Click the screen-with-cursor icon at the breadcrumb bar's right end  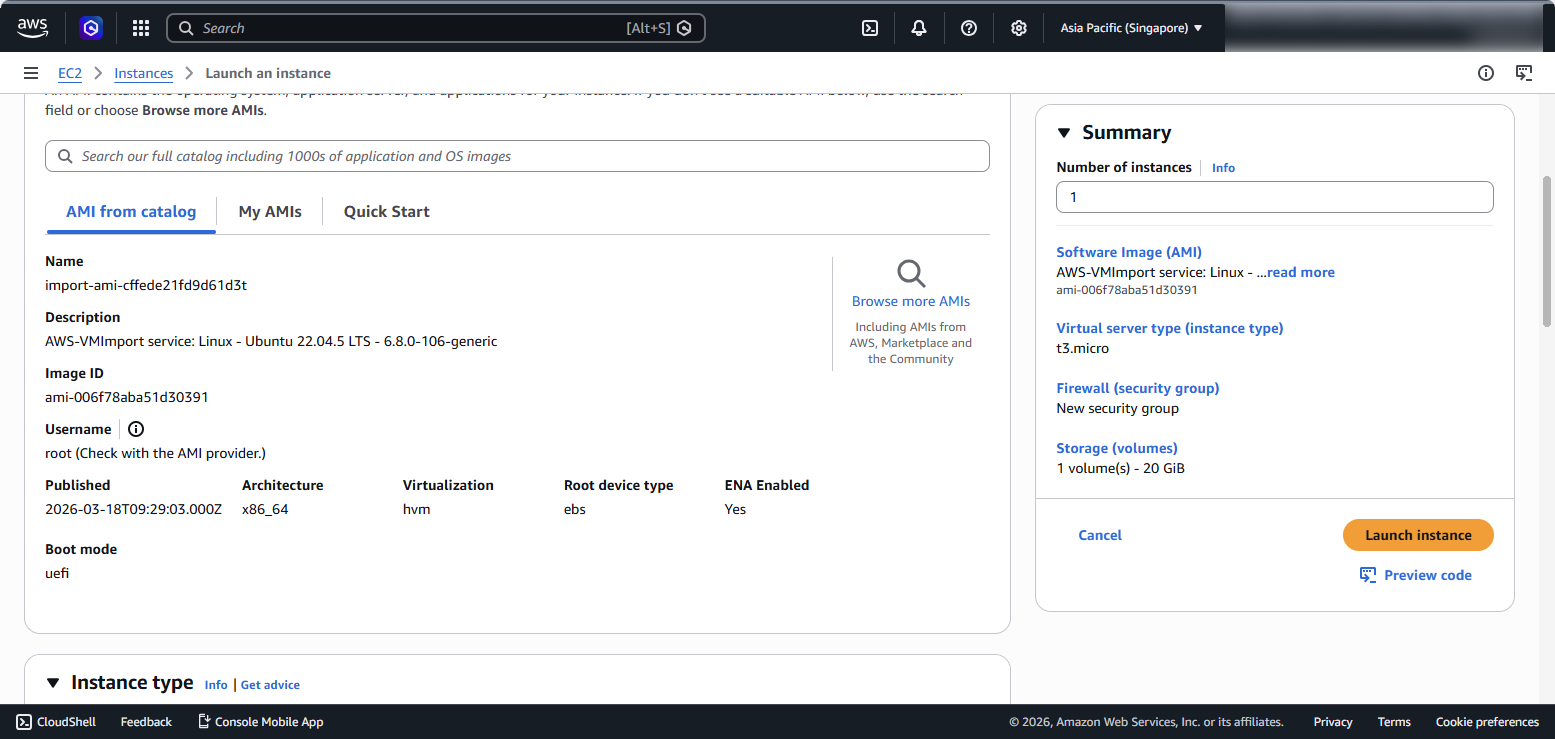1524,73
